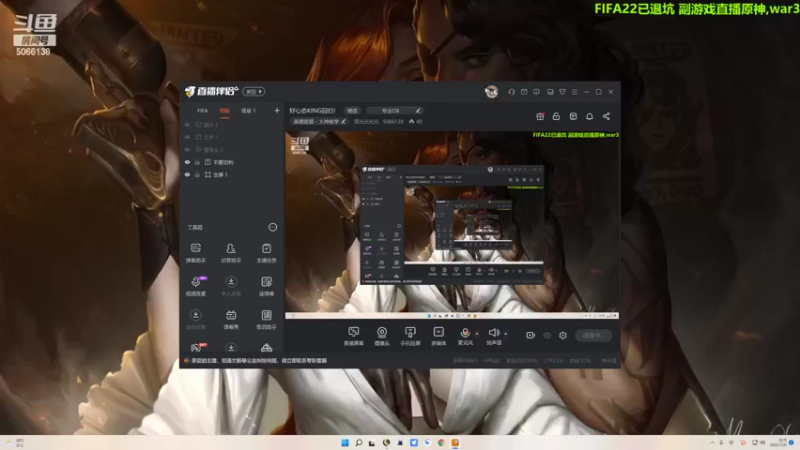Screen dimensions: 800x450
Task: Toggle visibility of the 不要动我 source
Action: (187, 162)
